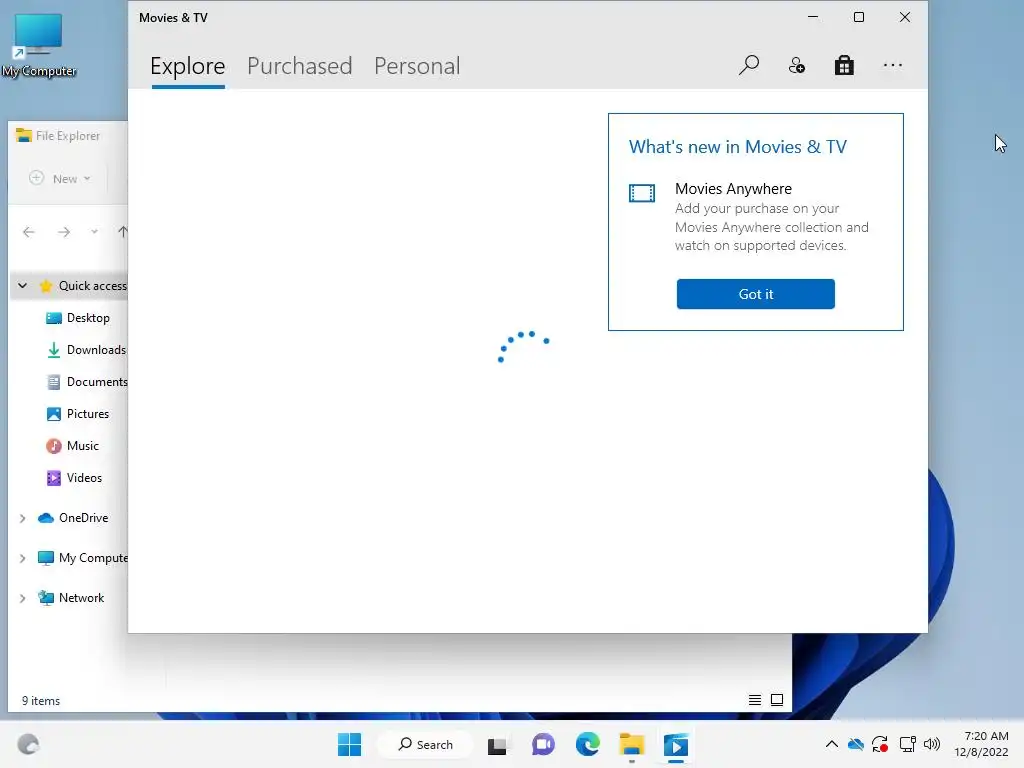Click the 9 items status text
The image size is (1024, 768).
click(x=40, y=701)
